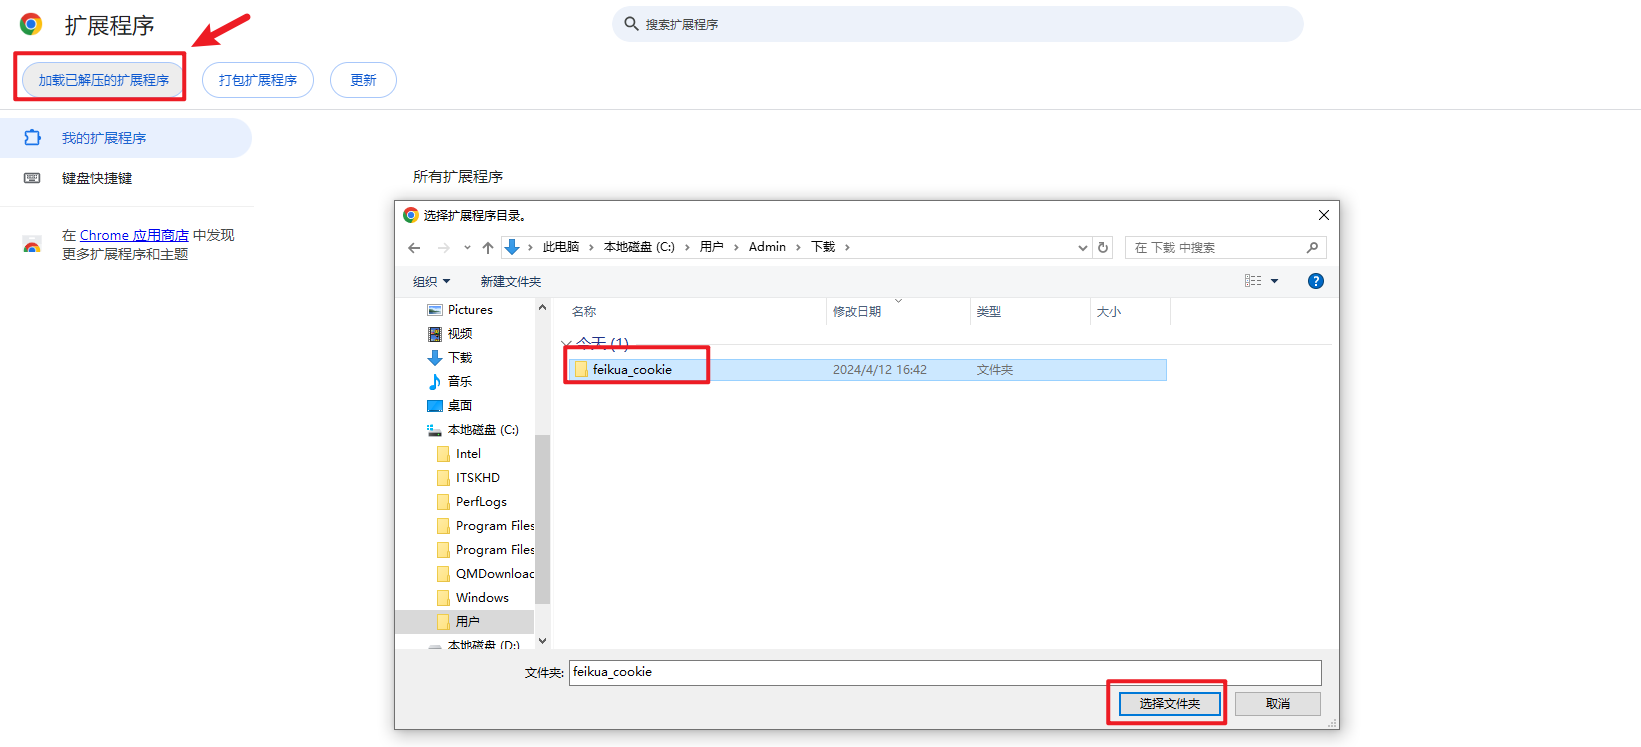Open recent locations dropdown beside forward arrow
Viewport: 1641px width, 747px height.
click(x=467, y=247)
